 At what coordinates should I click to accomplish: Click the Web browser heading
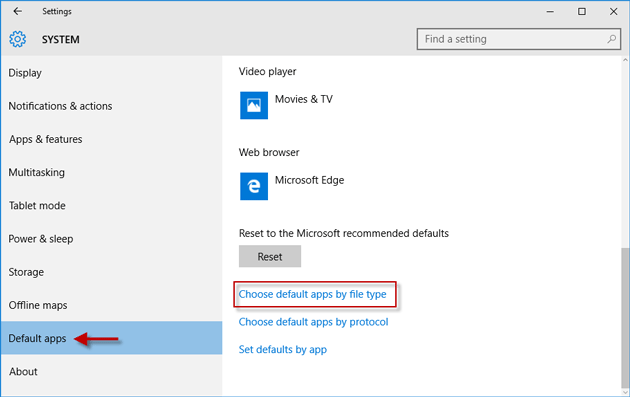(x=269, y=153)
